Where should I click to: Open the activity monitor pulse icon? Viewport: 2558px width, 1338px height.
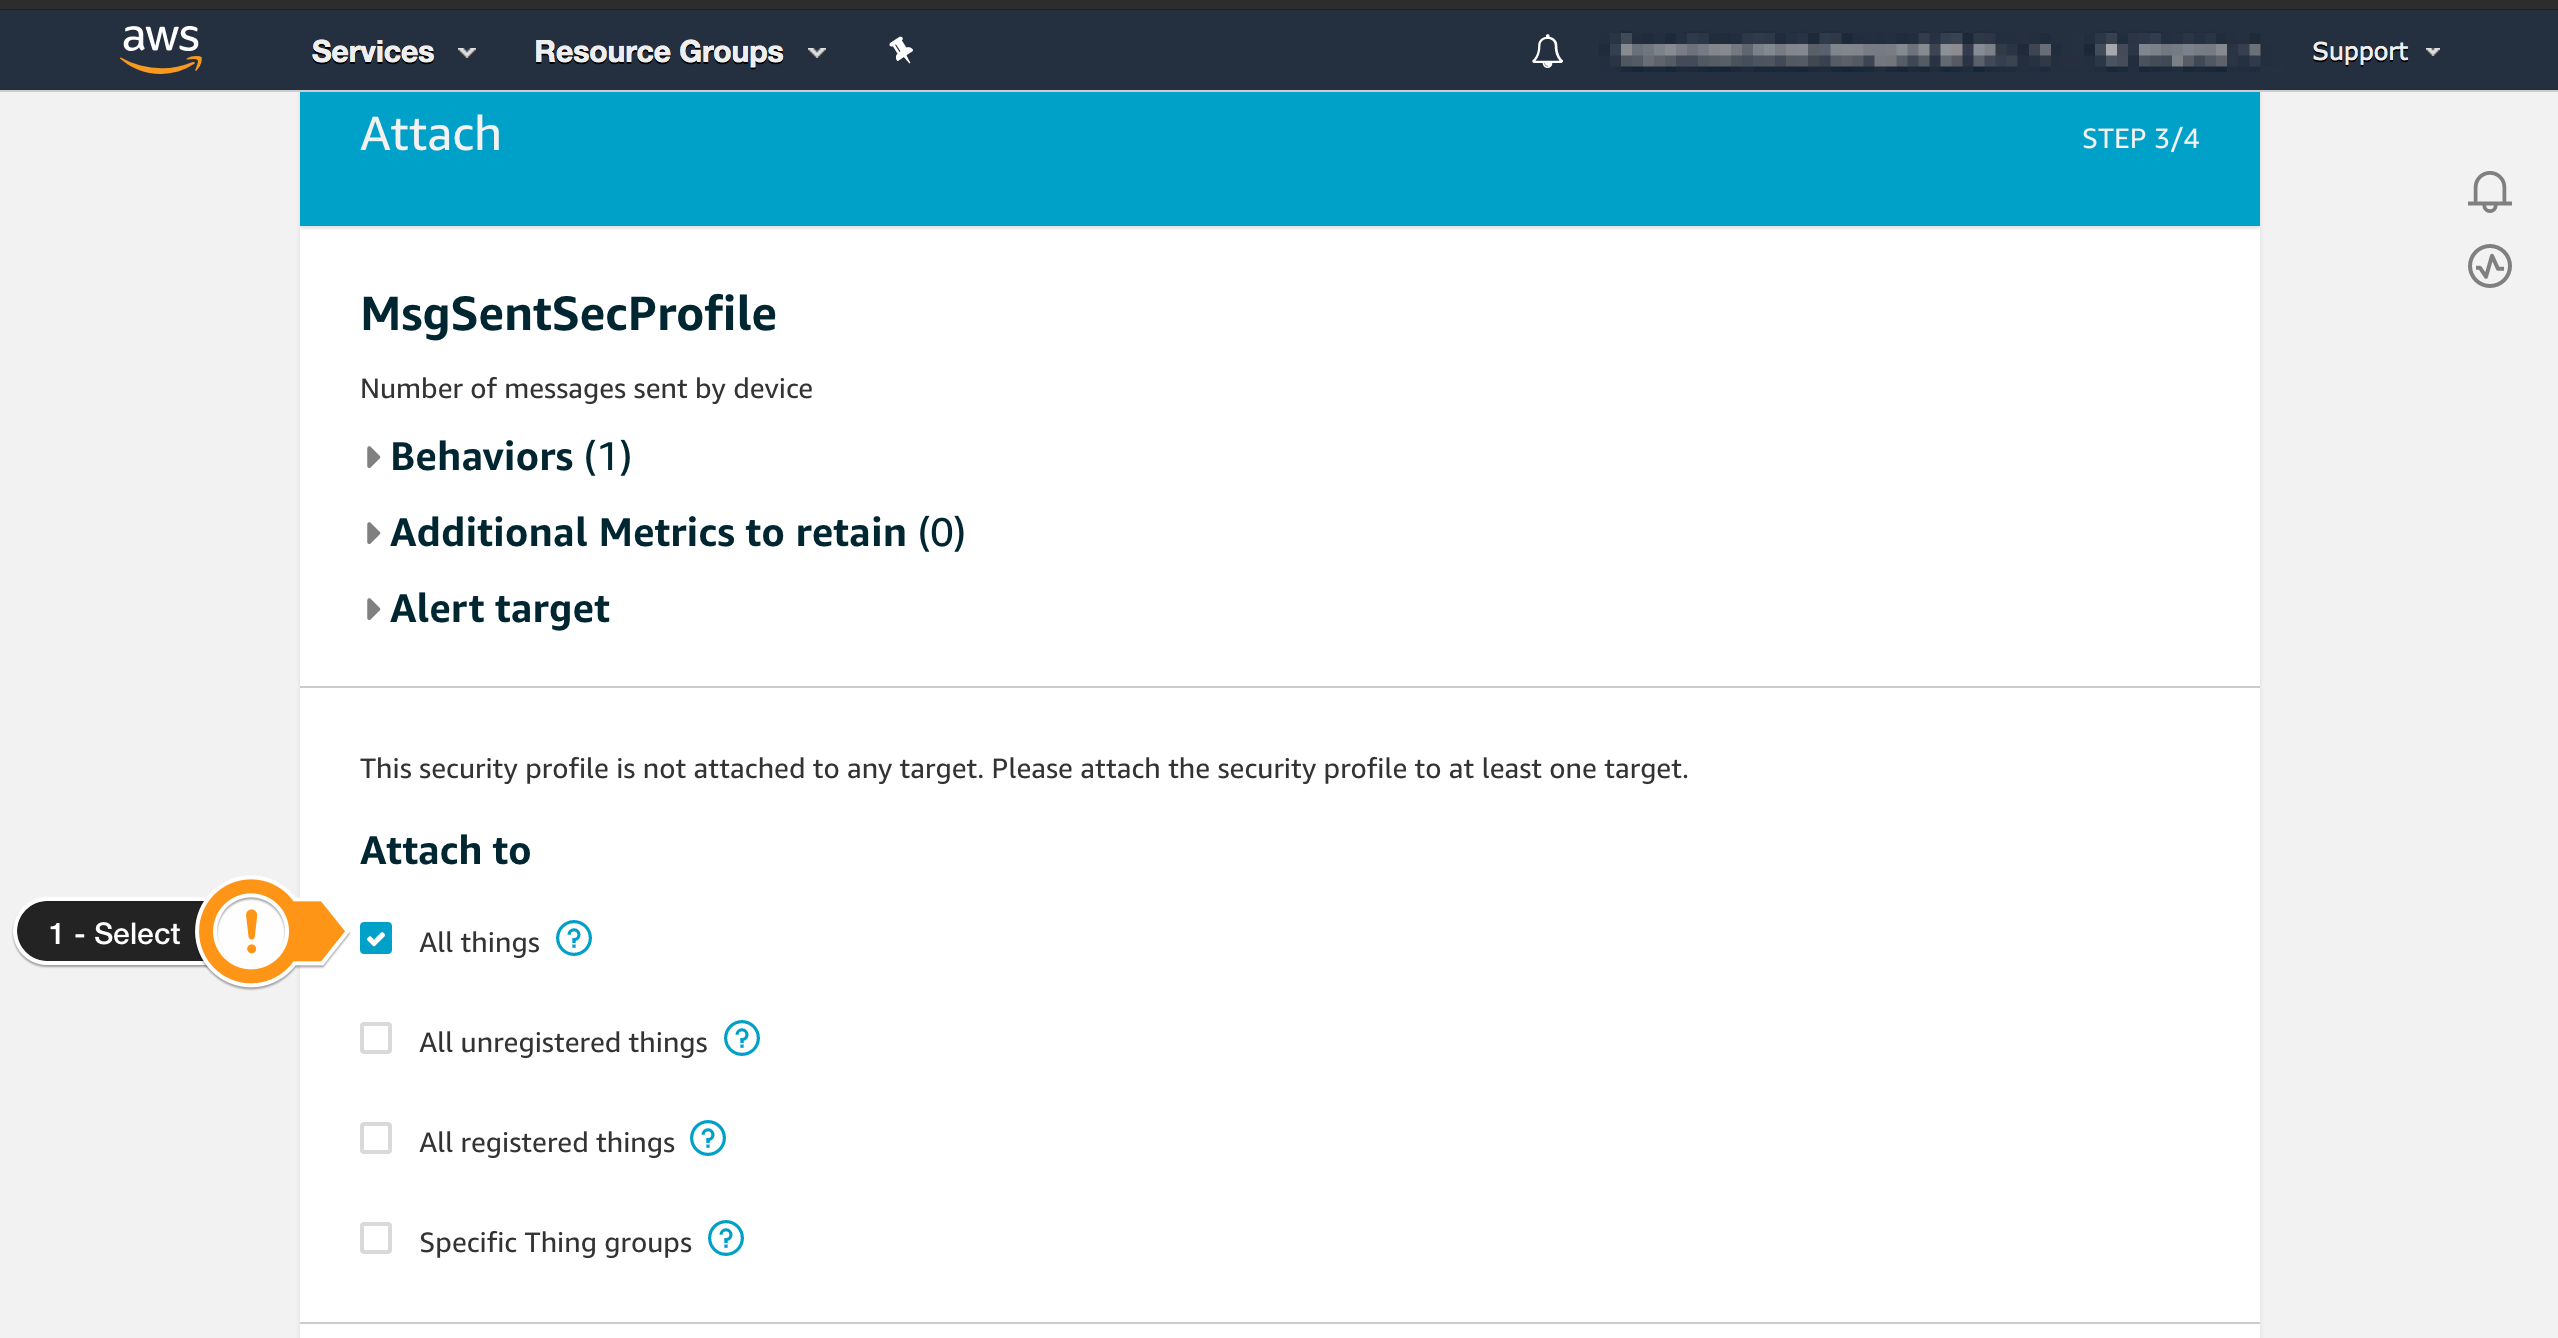2489,266
